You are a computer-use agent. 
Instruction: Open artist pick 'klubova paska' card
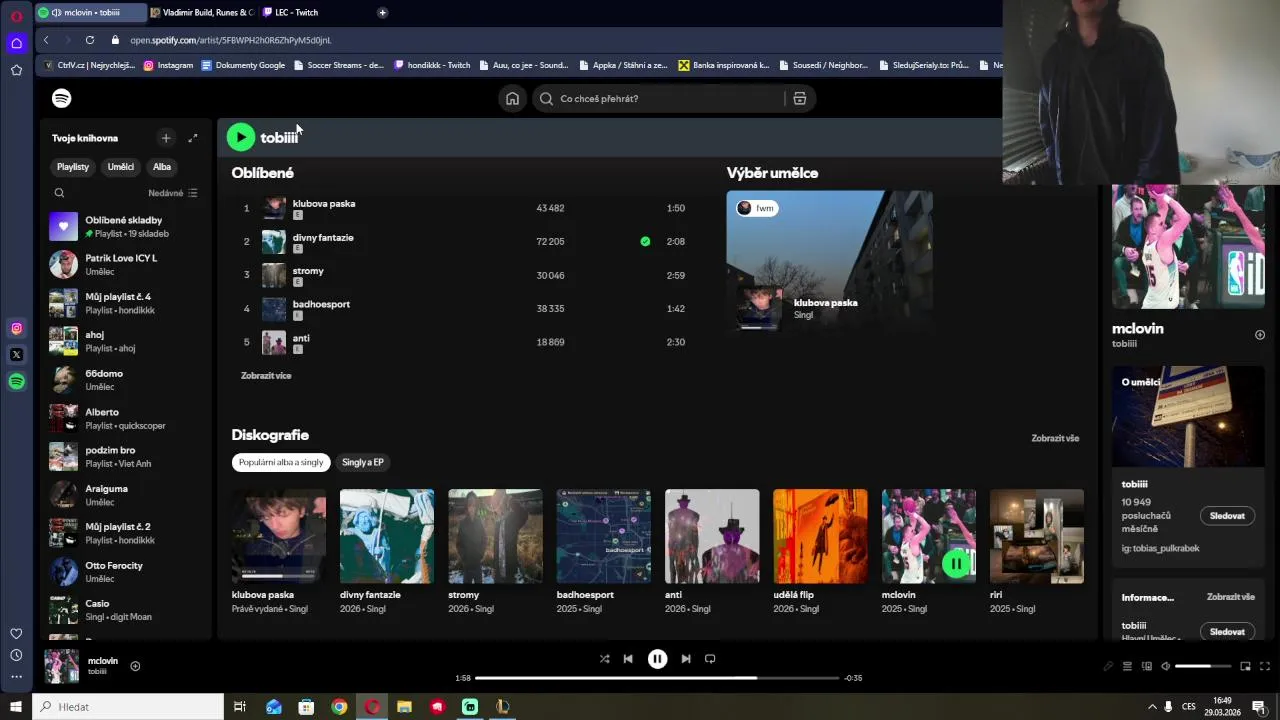[x=830, y=261]
